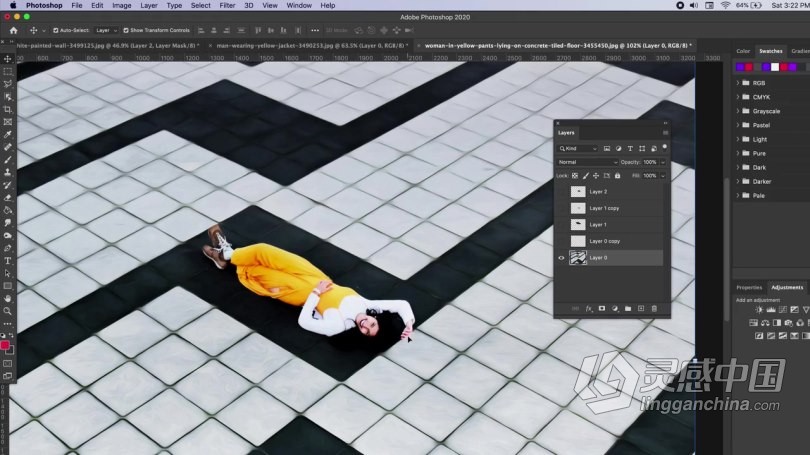This screenshot has width=810, height=455.
Task: Open the Normal blend mode dropdown
Action: tap(587, 162)
